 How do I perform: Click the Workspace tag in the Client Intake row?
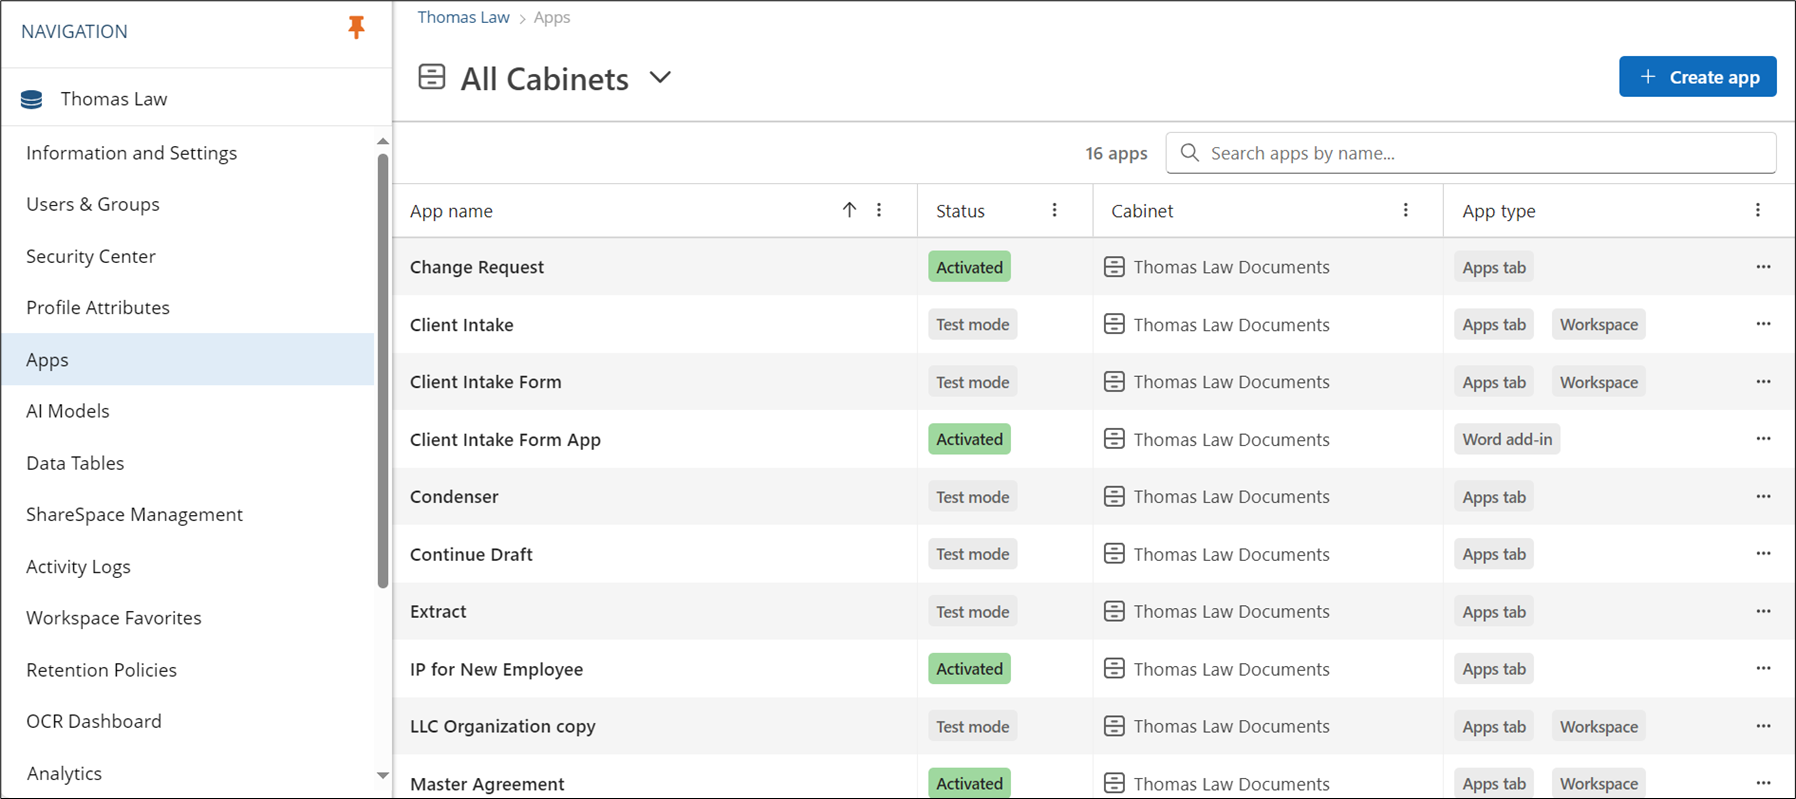tap(1598, 324)
